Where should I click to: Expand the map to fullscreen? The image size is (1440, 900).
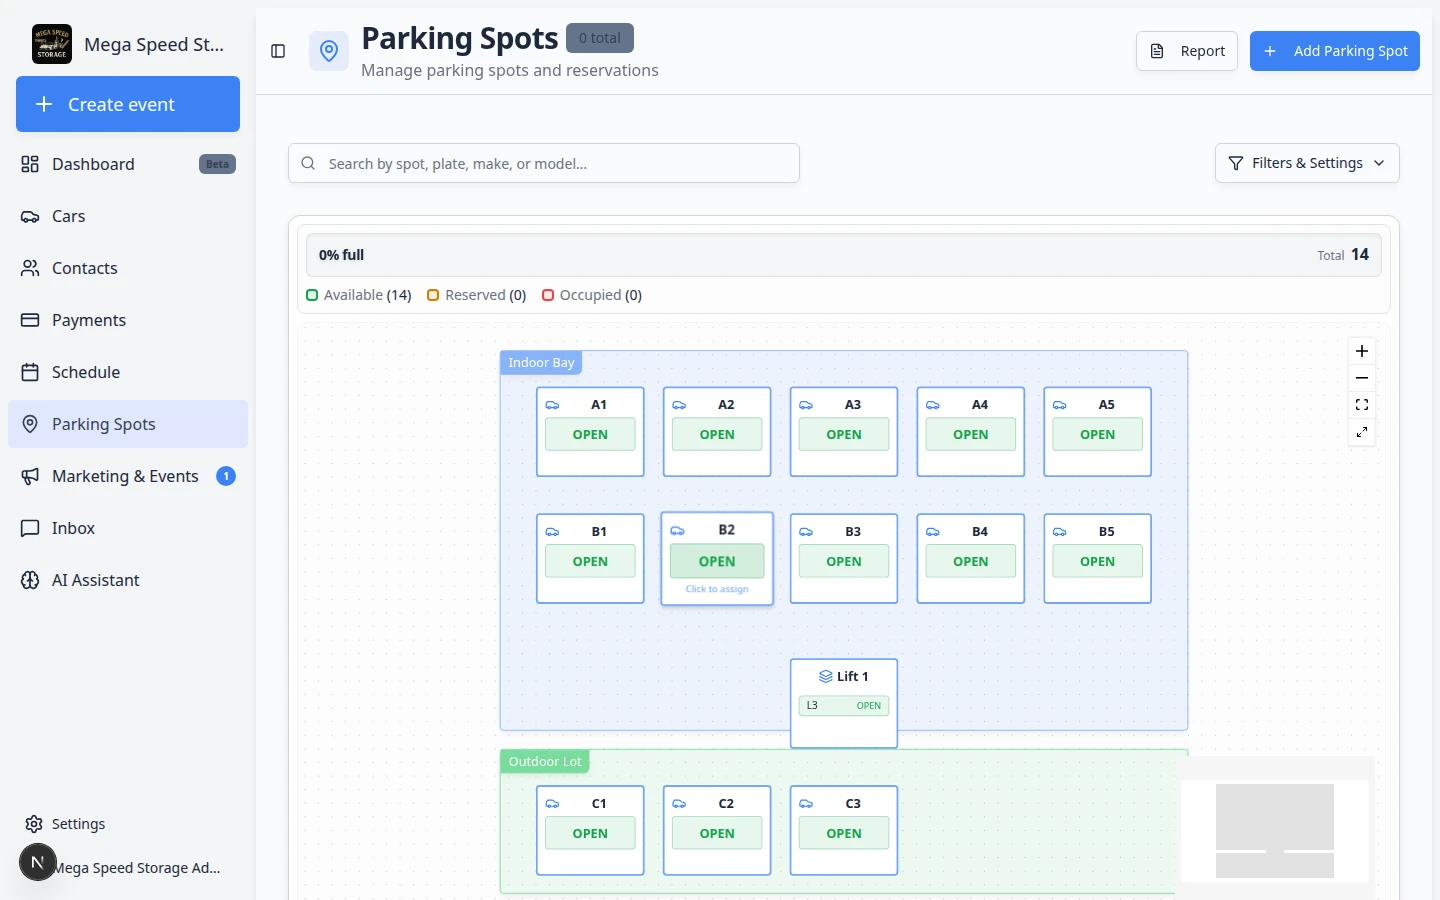pos(1362,432)
